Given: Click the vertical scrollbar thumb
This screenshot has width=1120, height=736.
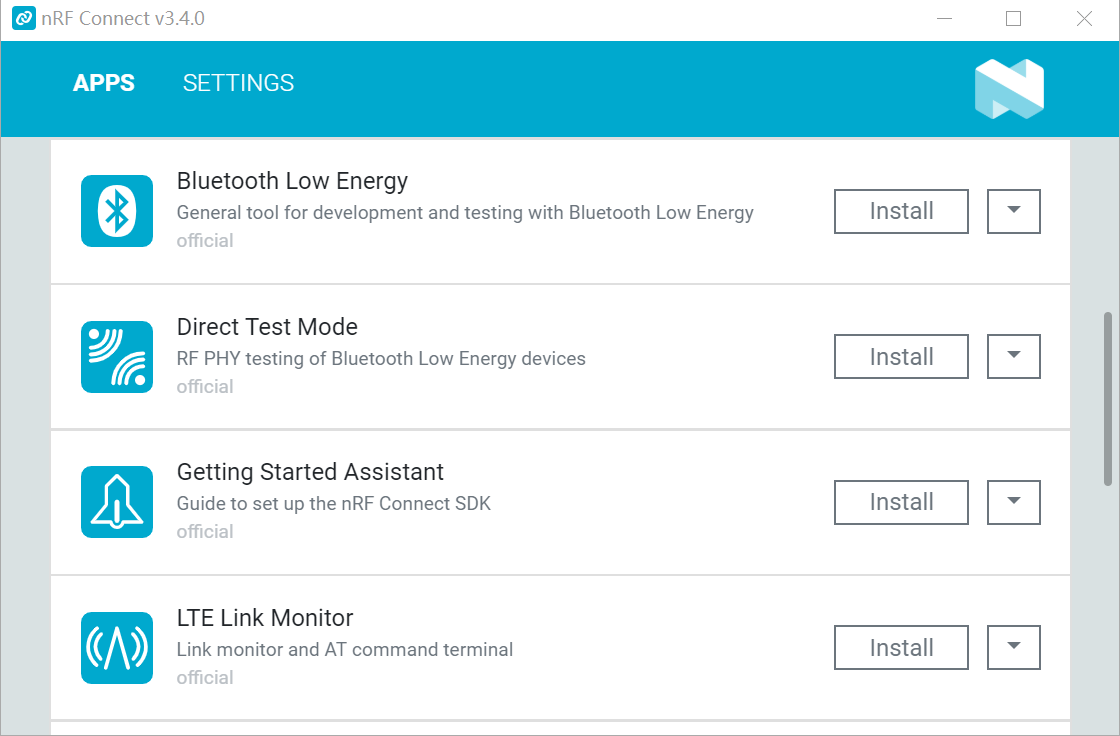Looking at the screenshot, I should 1107,398.
